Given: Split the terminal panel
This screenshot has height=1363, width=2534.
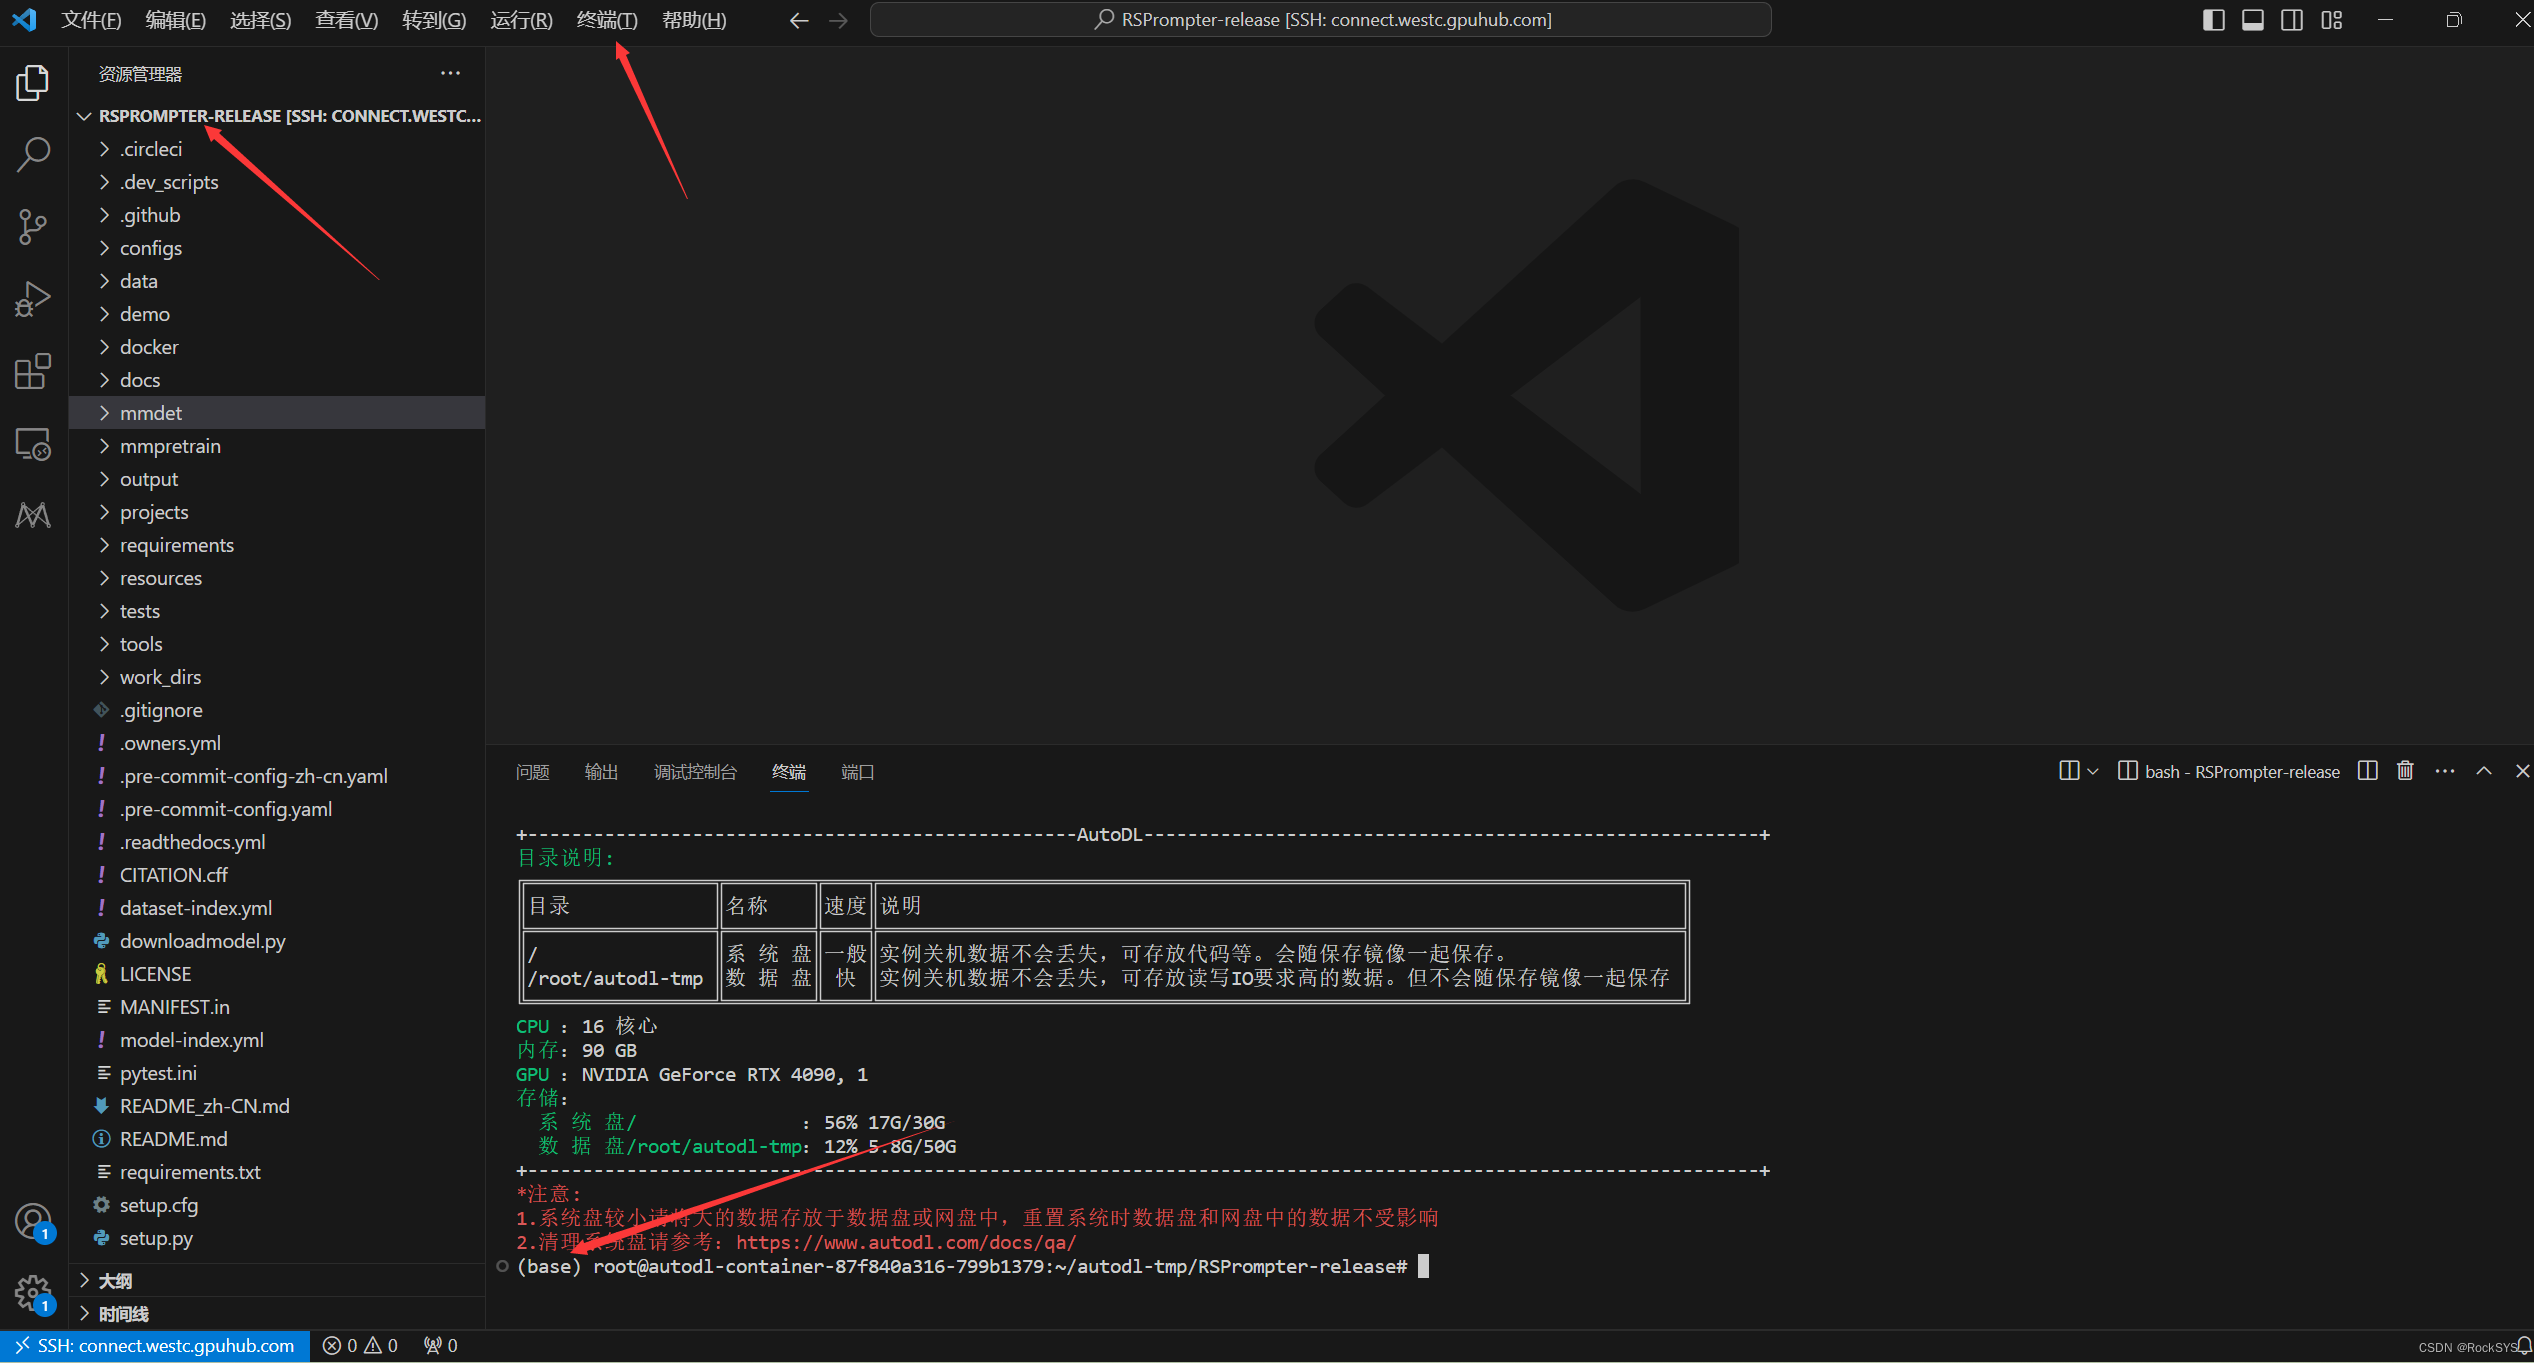Looking at the screenshot, I should tap(2367, 771).
